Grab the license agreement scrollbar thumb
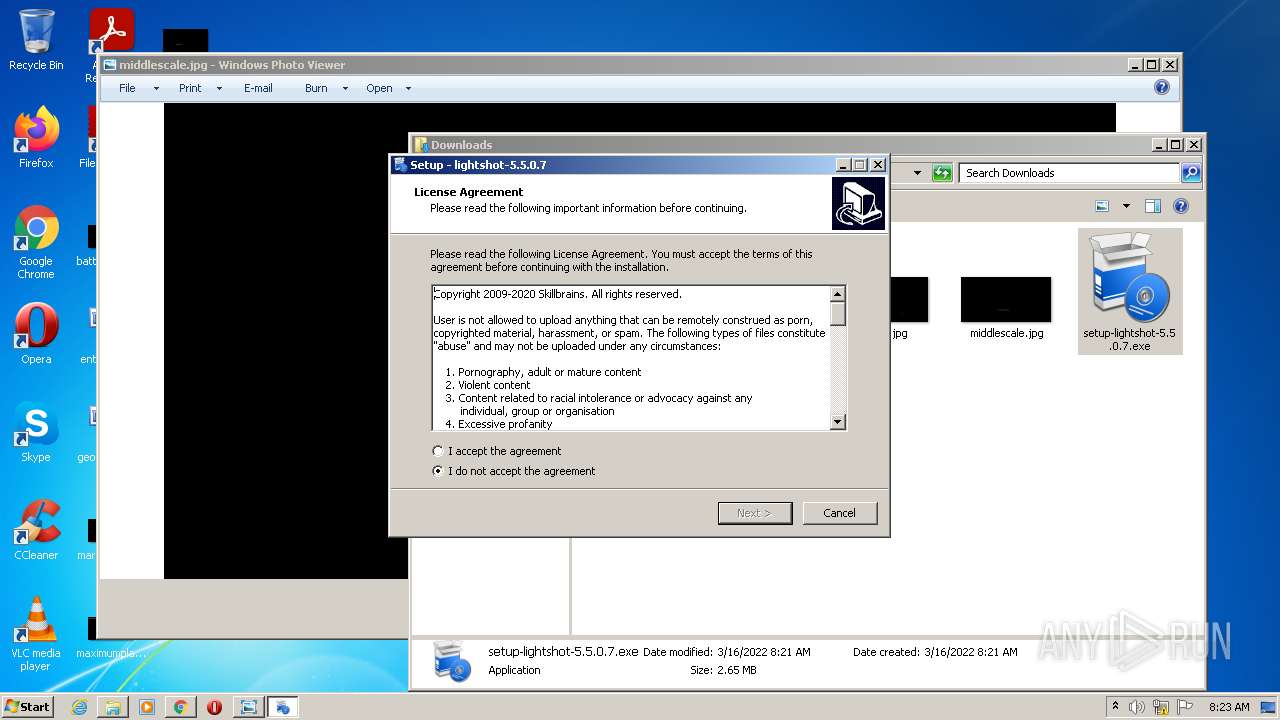Viewport: 1280px width, 720px height. [x=838, y=313]
